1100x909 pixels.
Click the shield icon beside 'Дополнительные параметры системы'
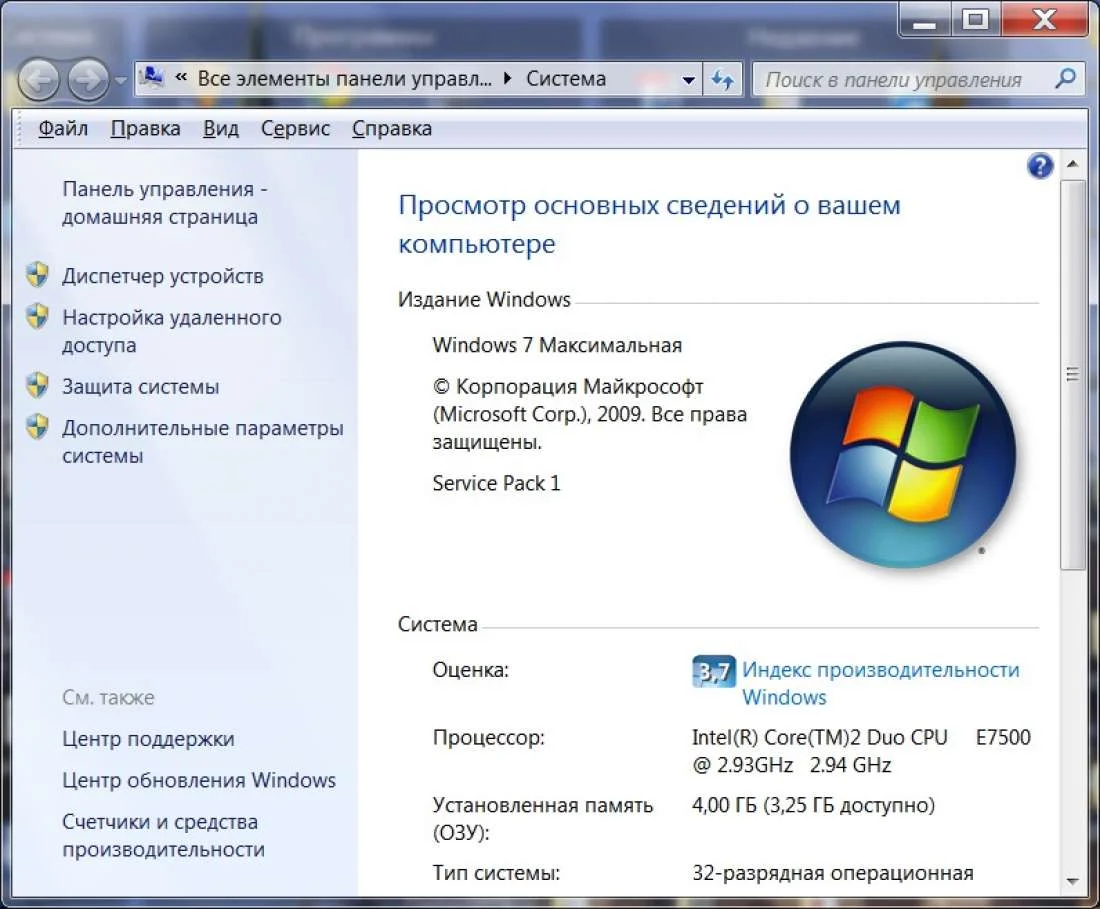(37, 426)
